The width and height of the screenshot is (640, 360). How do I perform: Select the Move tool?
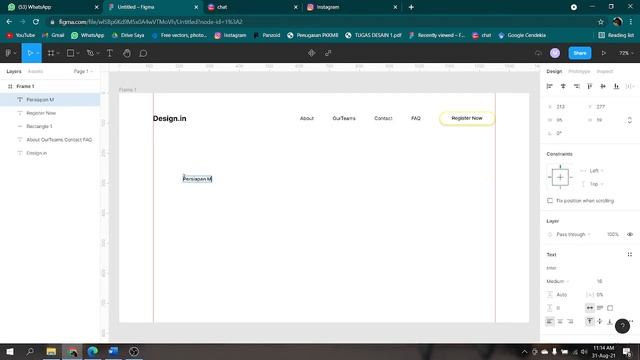(30, 53)
